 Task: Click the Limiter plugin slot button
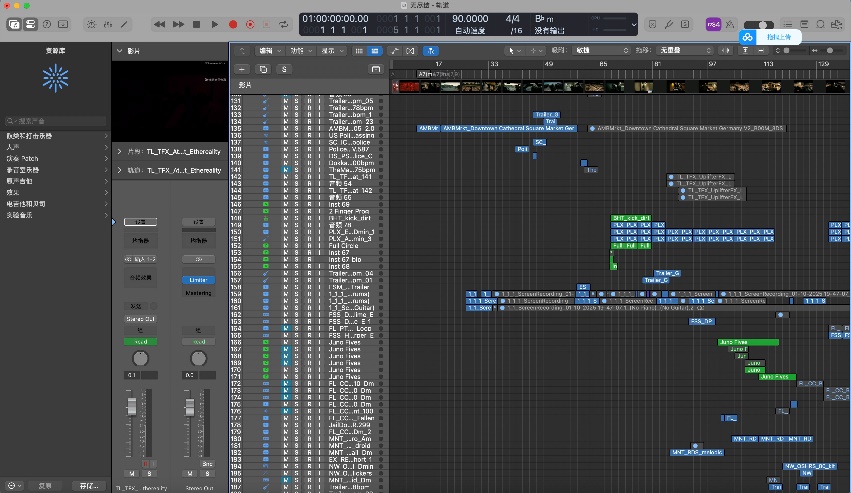[x=196, y=280]
